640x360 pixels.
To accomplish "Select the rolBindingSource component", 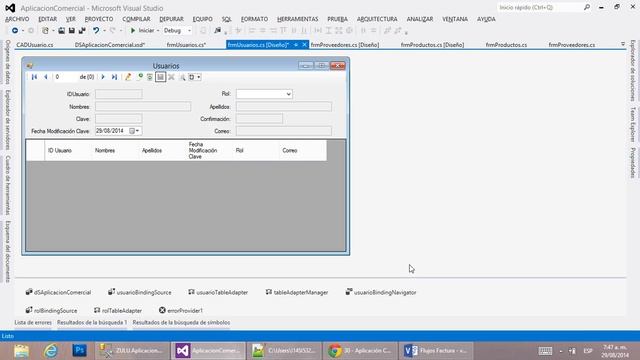I will (51, 310).
